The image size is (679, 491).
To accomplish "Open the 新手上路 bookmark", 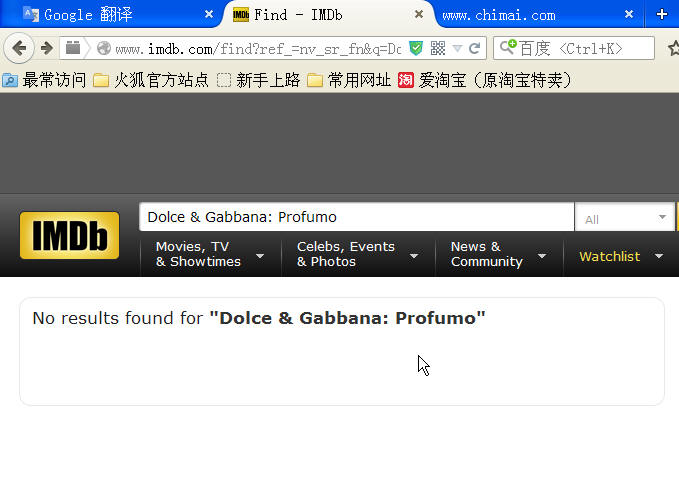I will [x=258, y=80].
